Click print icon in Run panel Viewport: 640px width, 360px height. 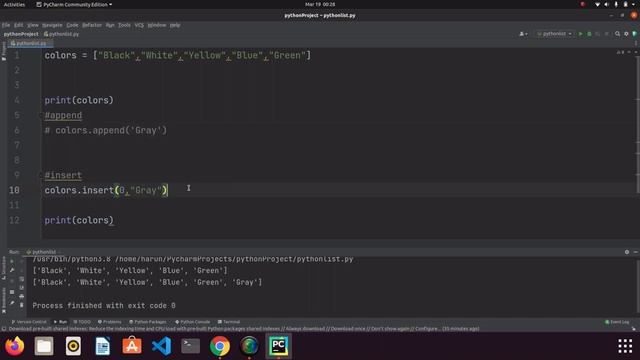tap(22, 296)
